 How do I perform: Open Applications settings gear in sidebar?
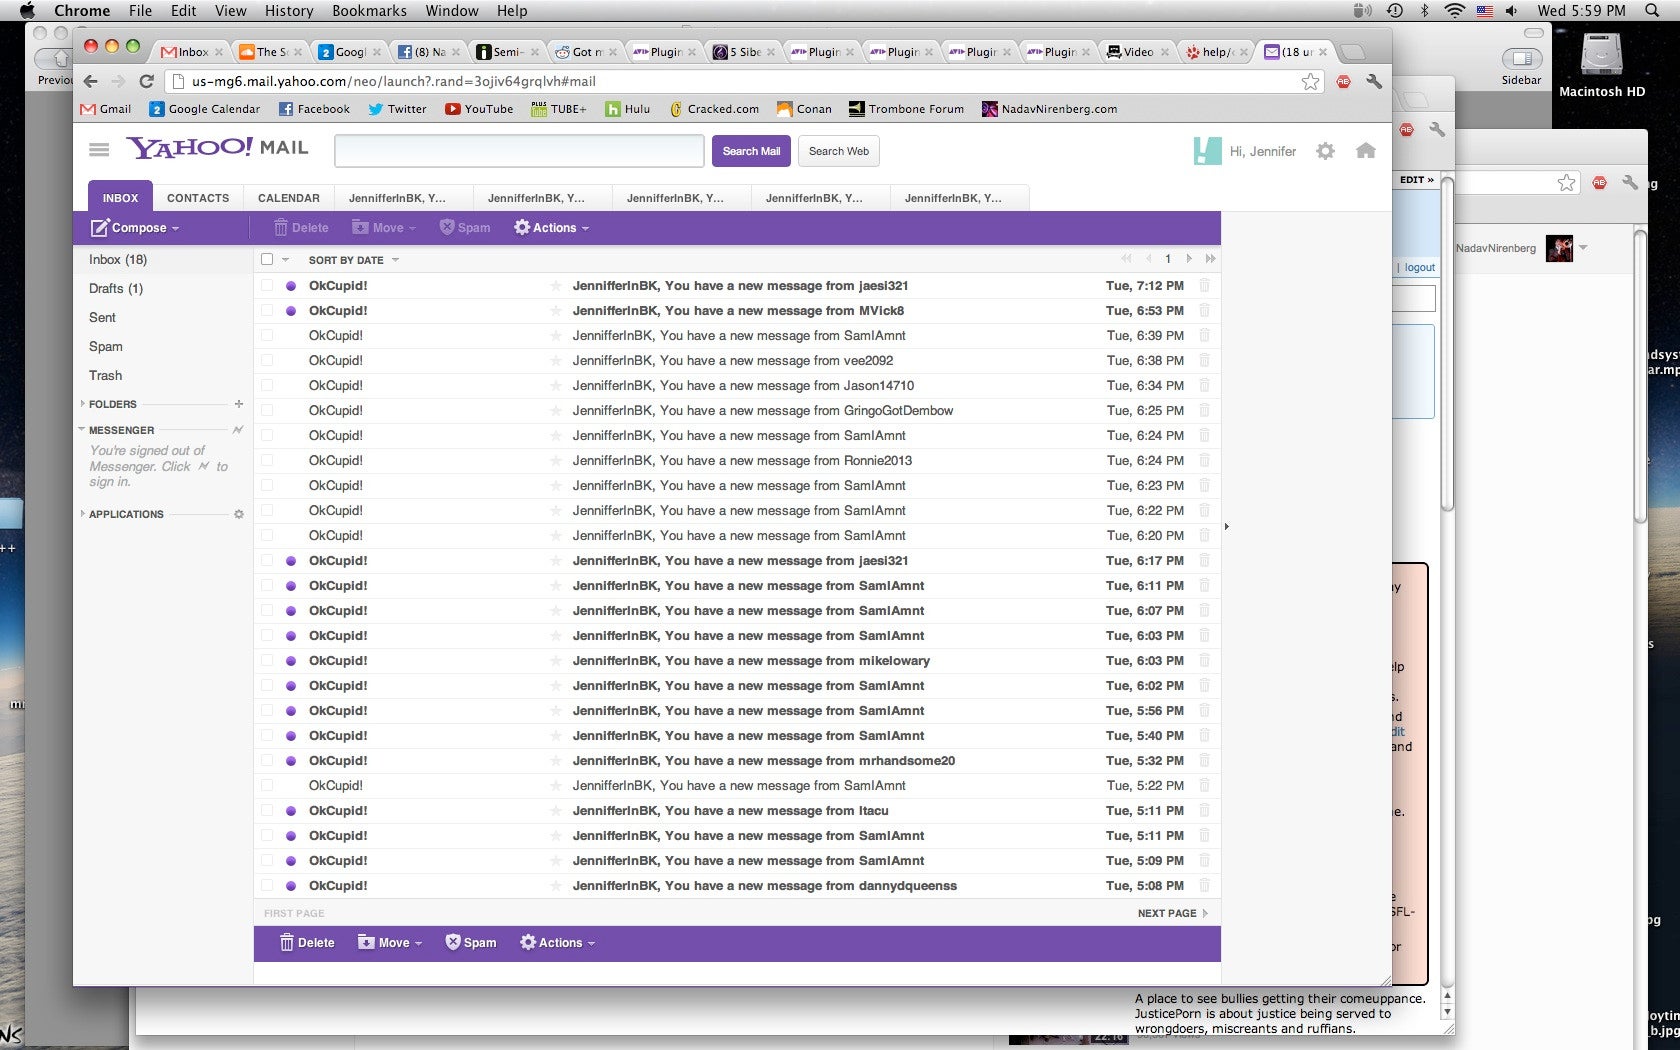[x=239, y=514]
